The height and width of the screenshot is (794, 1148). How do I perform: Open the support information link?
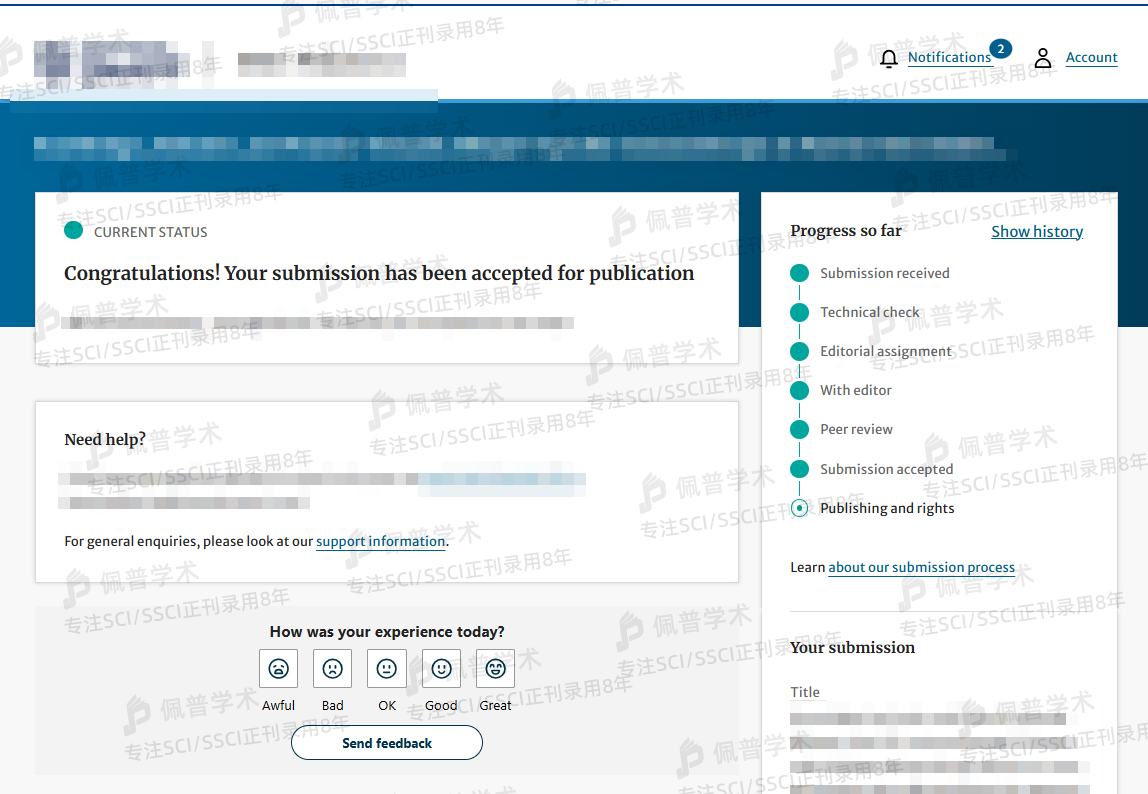tap(381, 541)
